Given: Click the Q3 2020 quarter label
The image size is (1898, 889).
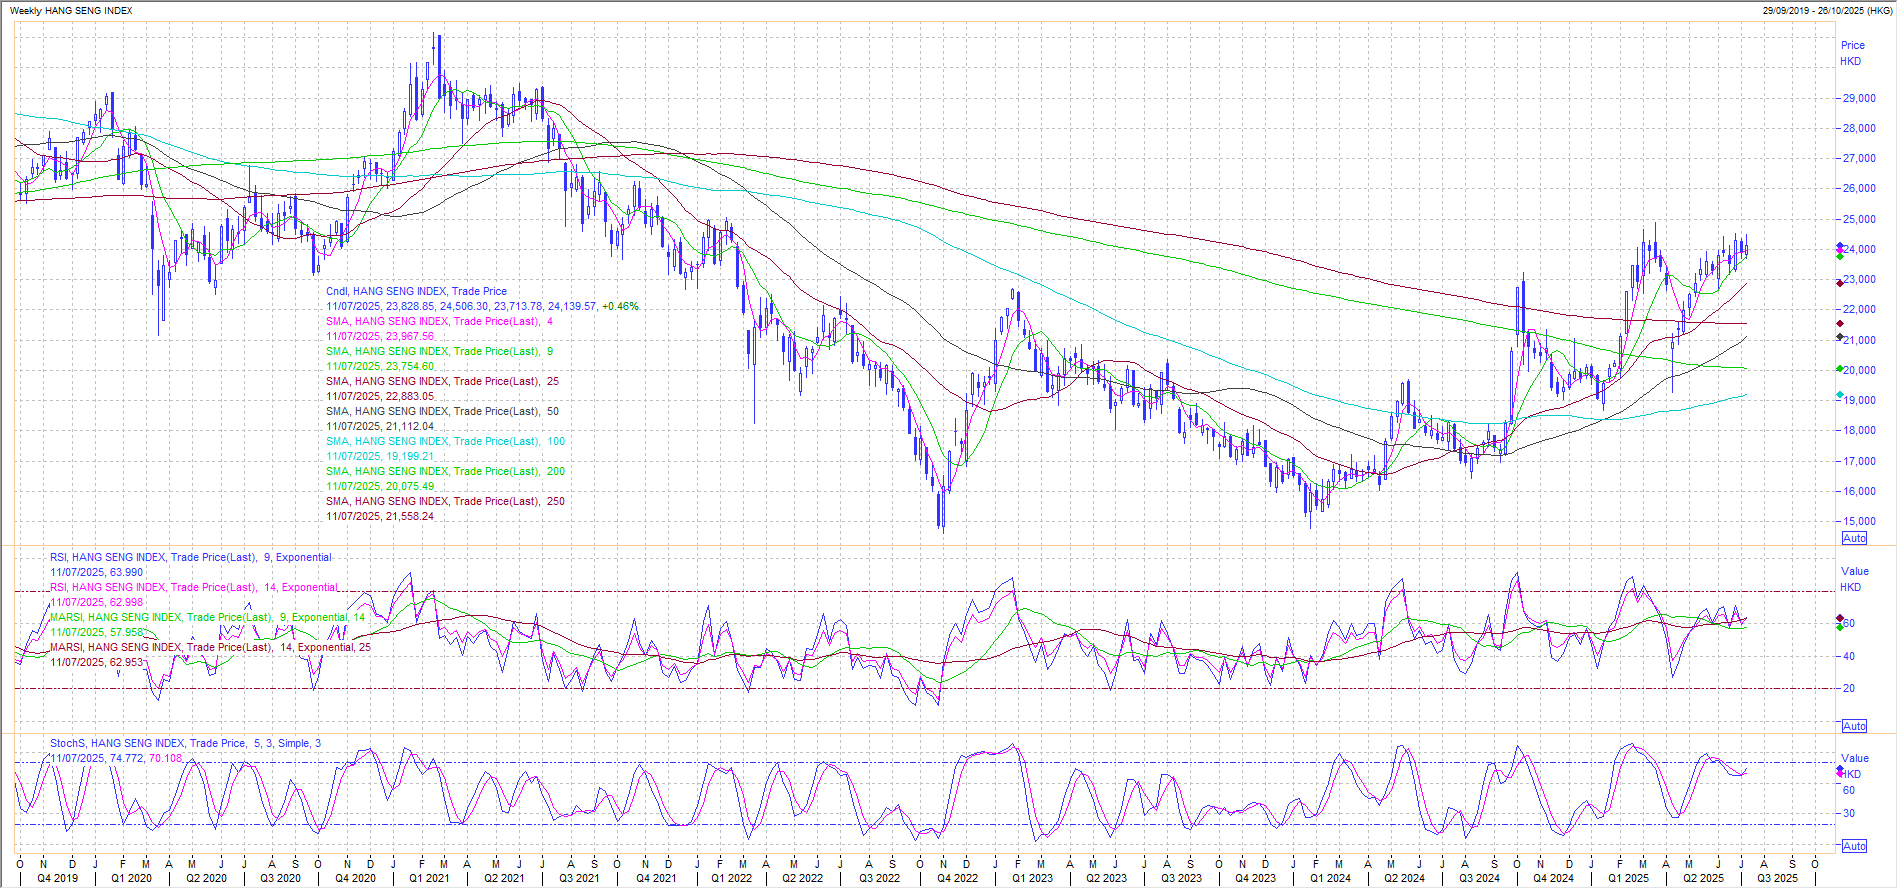Looking at the screenshot, I should point(281,879).
